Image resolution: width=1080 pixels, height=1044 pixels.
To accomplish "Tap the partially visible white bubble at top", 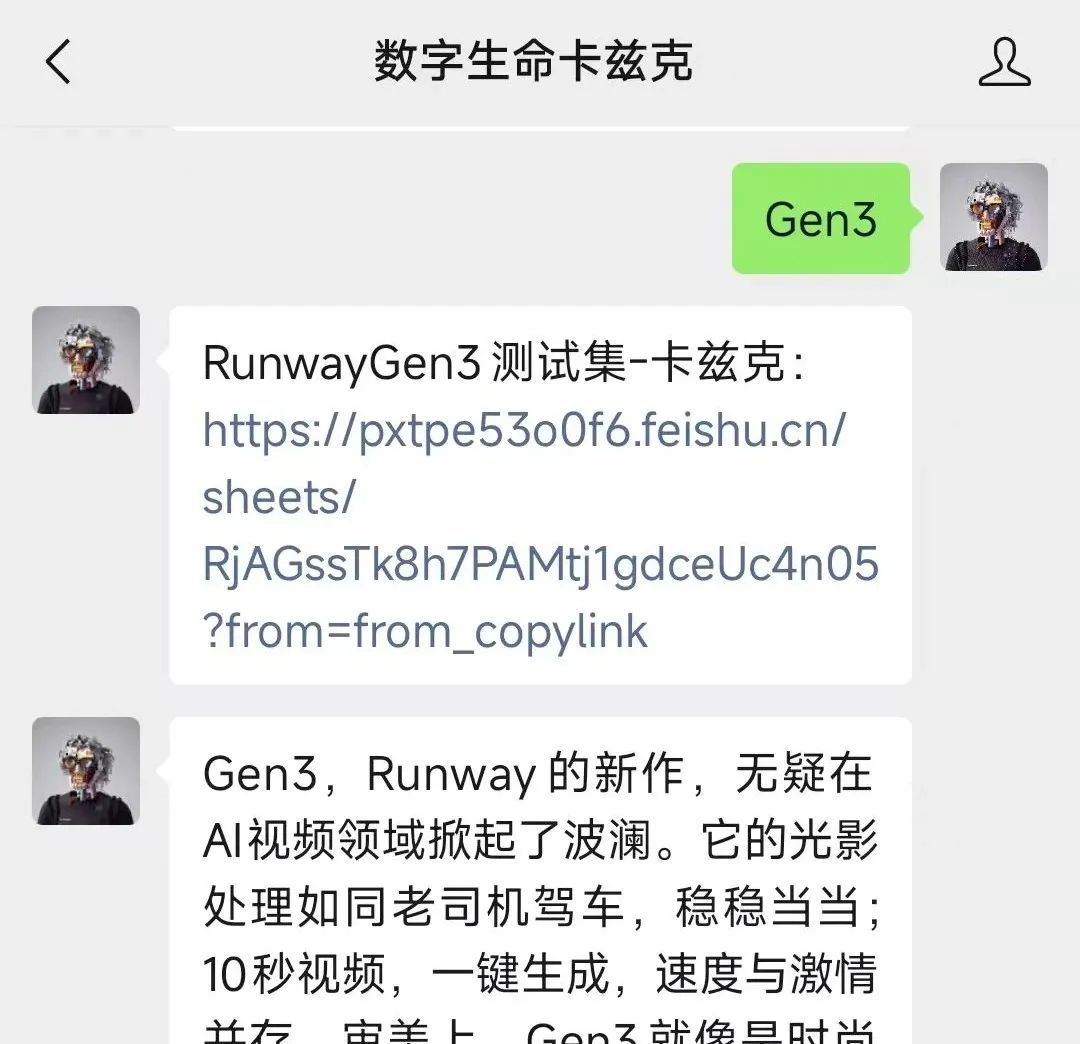I will (541, 128).
